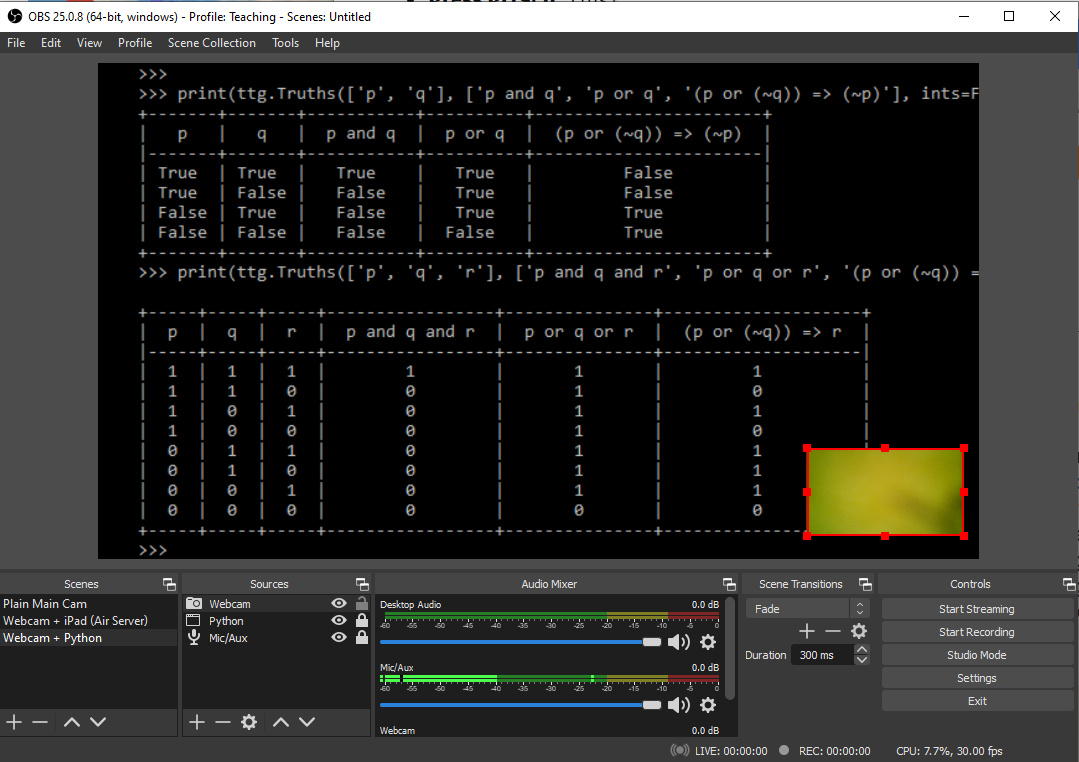This screenshot has height=762, width=1079.
Task: Decrease transition duration with down arrow
Action: tap(862, 660)
